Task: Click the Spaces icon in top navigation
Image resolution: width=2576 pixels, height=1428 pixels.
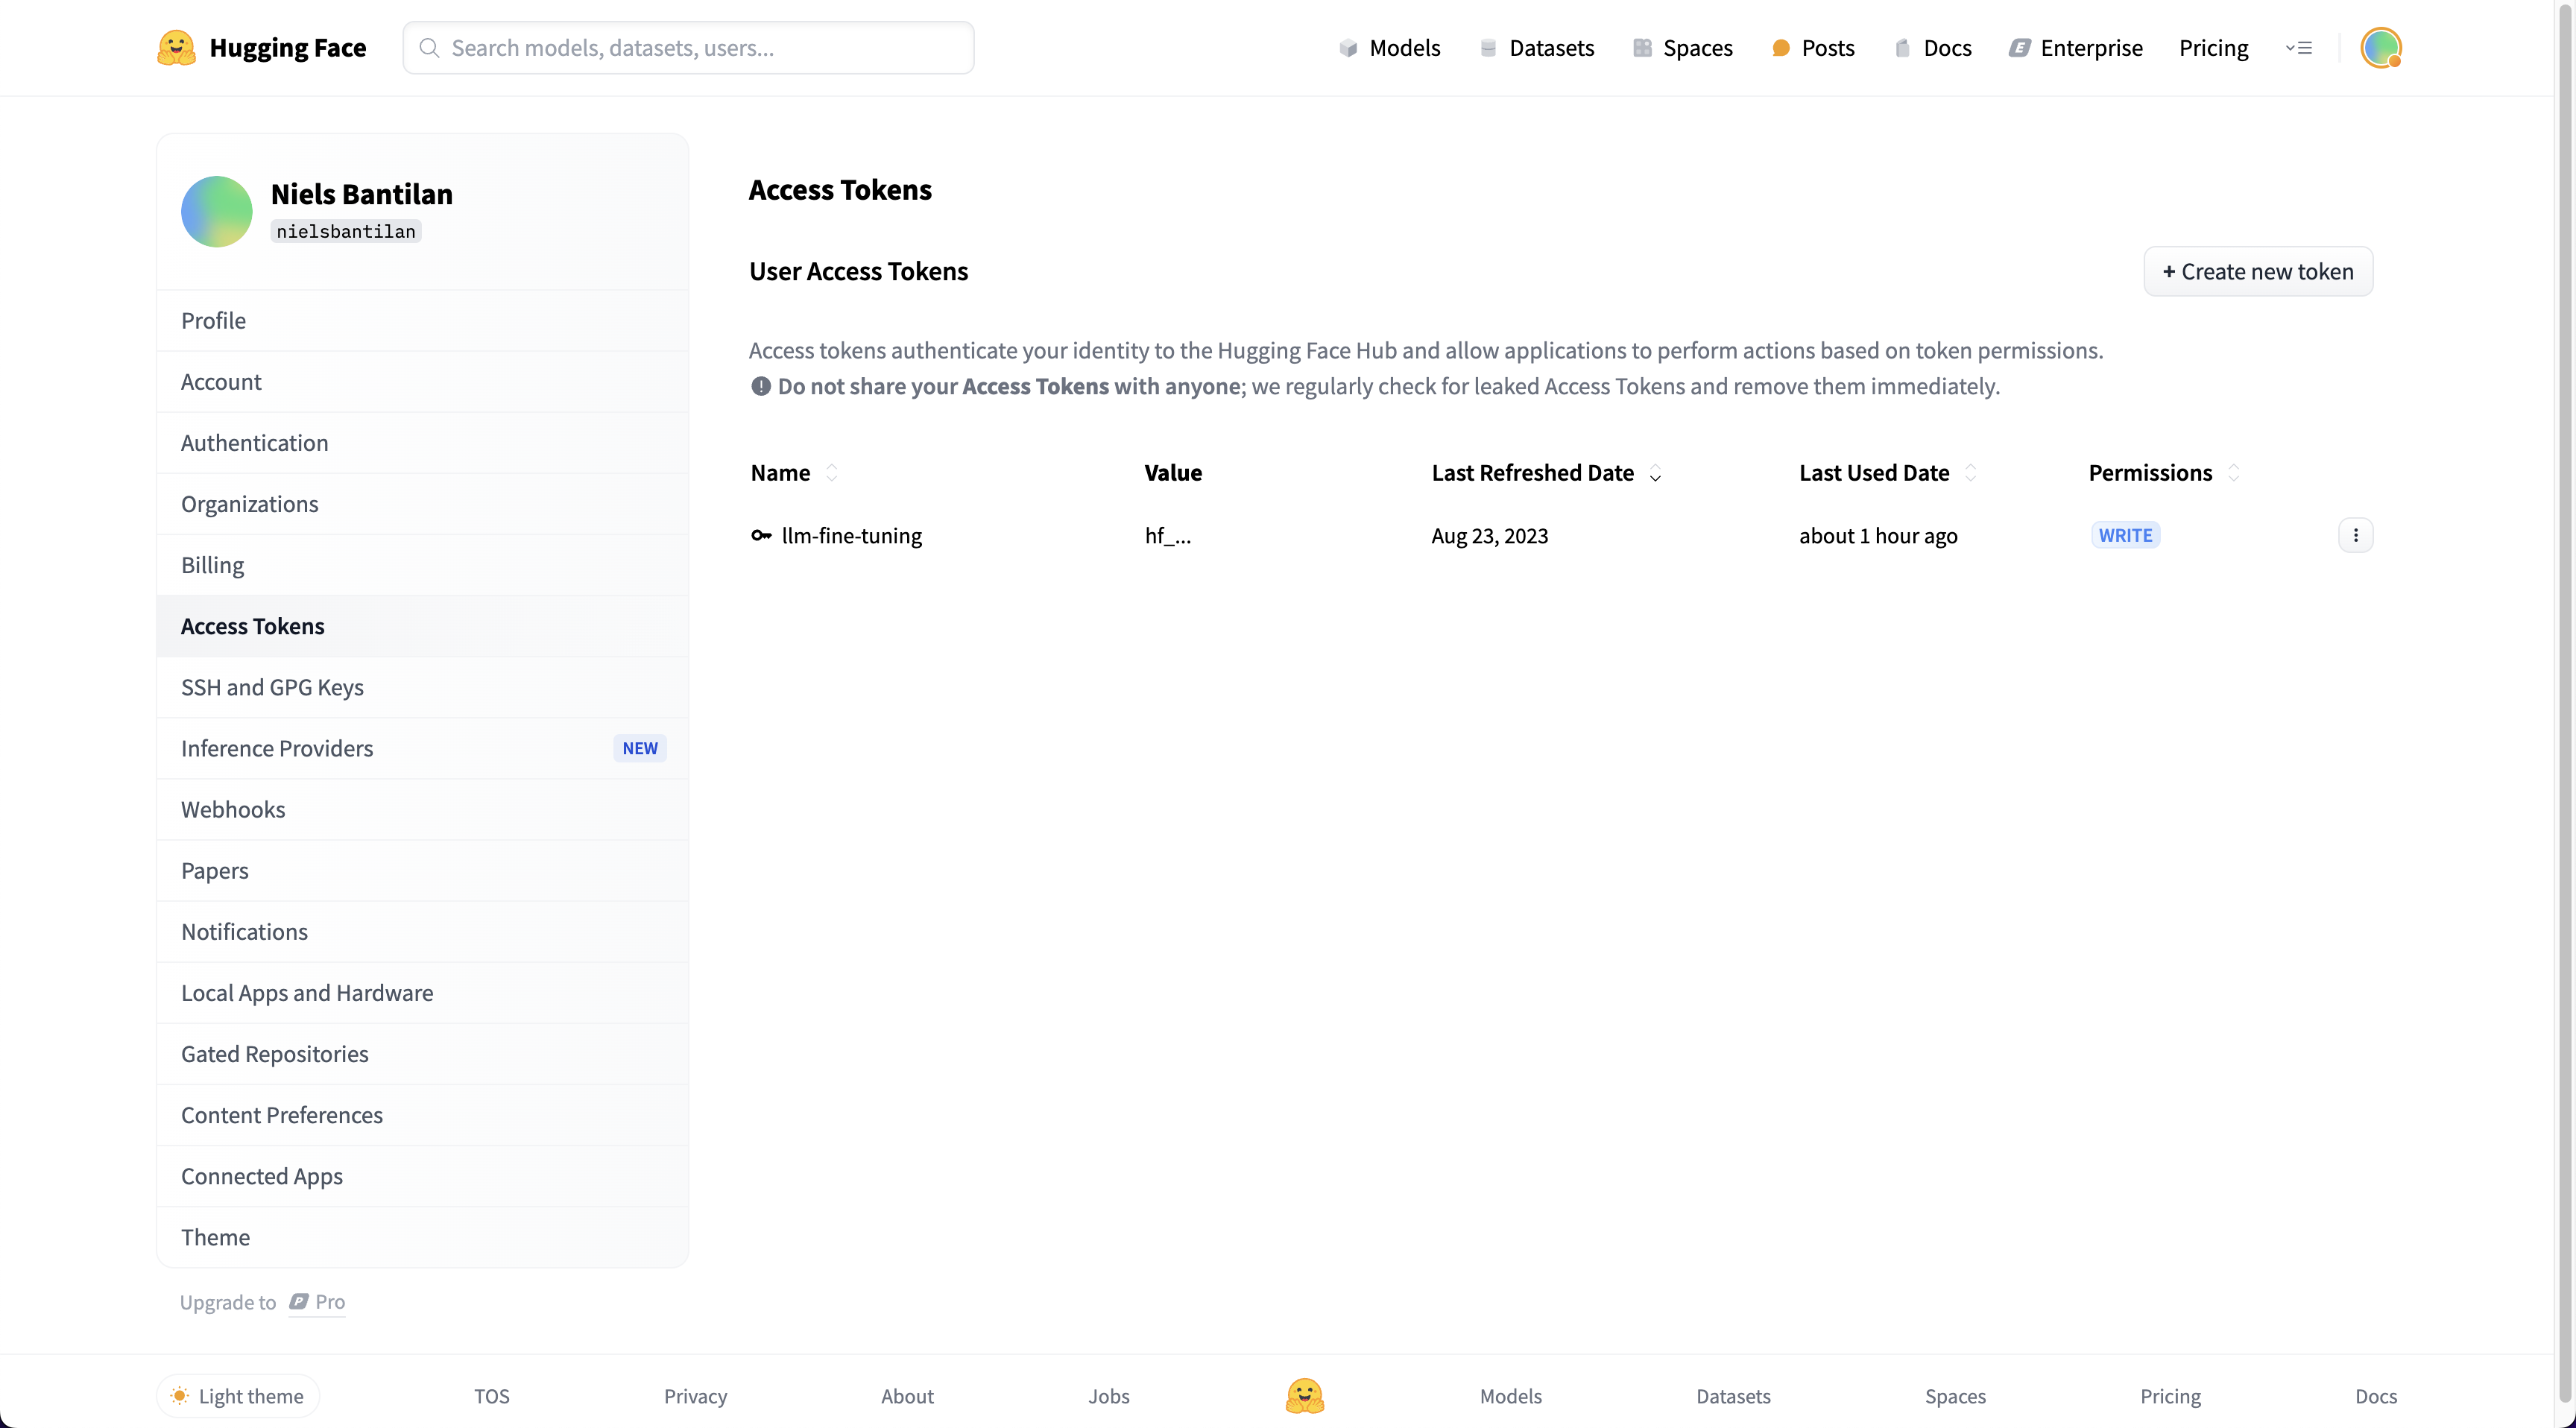Action: click(x=1641, y=48)
